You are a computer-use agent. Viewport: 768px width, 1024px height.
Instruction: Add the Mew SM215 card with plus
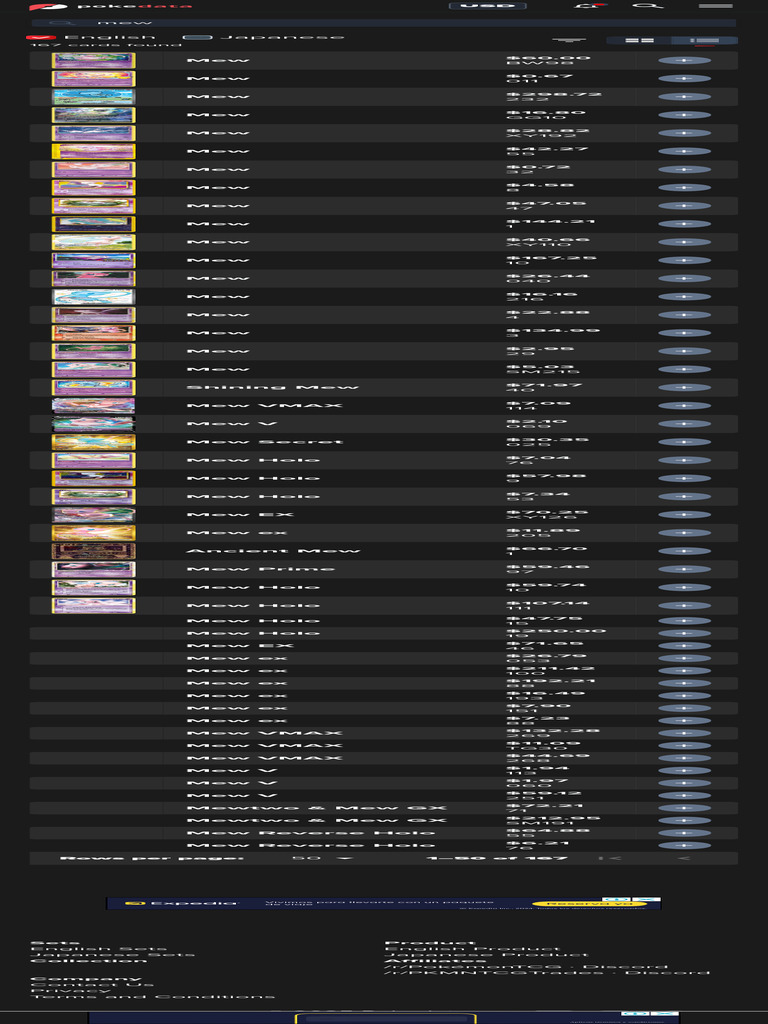point(684,370)
